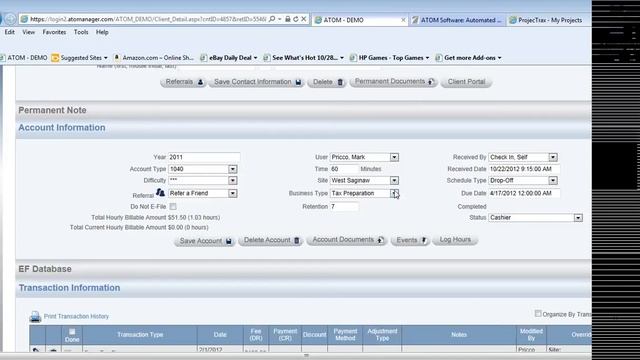Click the Year input field

204,157
